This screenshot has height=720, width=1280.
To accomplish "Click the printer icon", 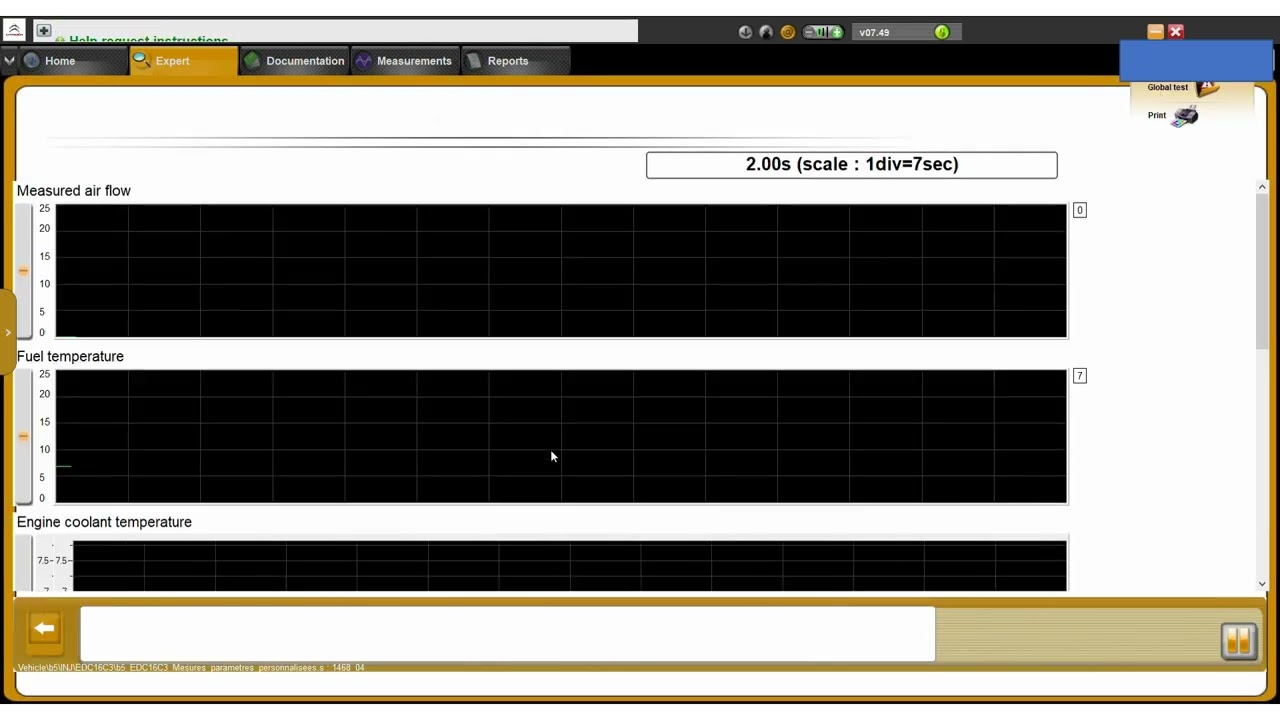I will (1186, 116).
